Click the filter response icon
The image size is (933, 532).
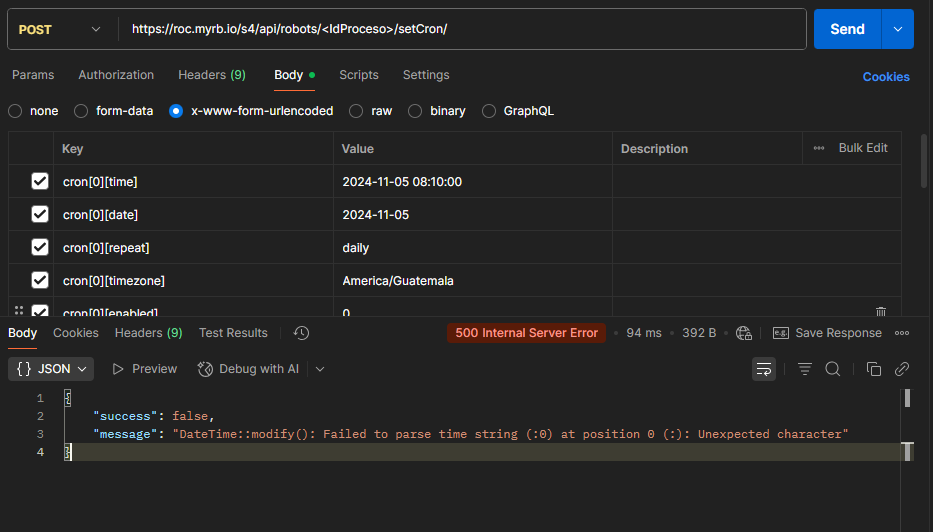[x=804, y=369]
